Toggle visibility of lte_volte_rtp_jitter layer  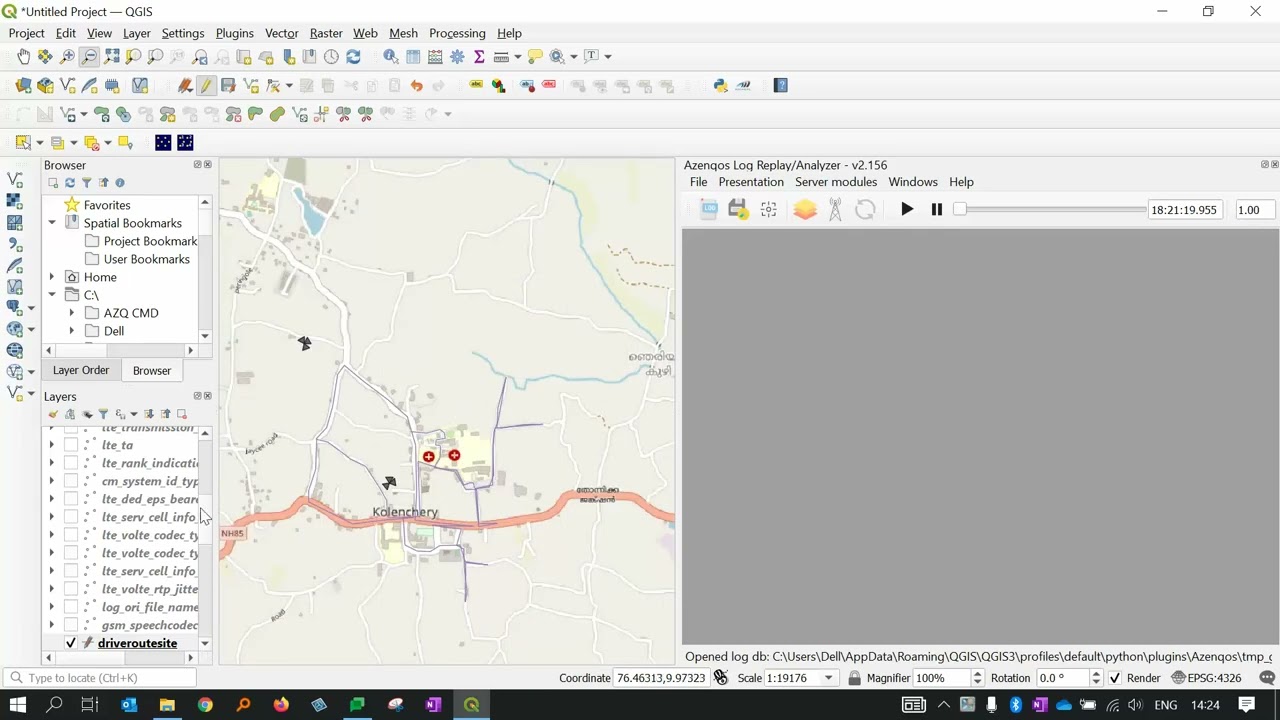[x=71, y=589]
